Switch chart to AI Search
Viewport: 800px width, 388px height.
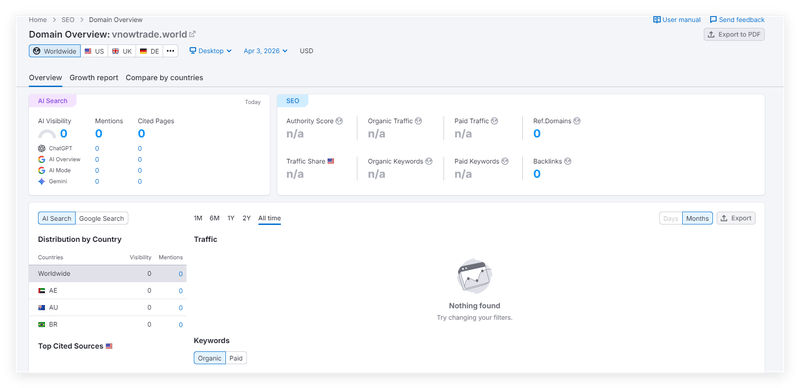[57, 219]
